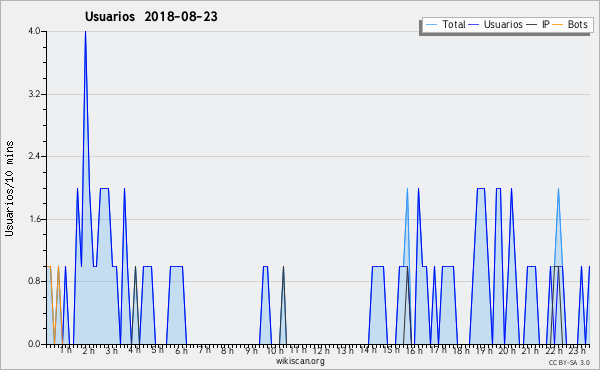Click the '21 h' x-axis label
This screenshot has height=370, width=600.
click(x=530, y=350)
